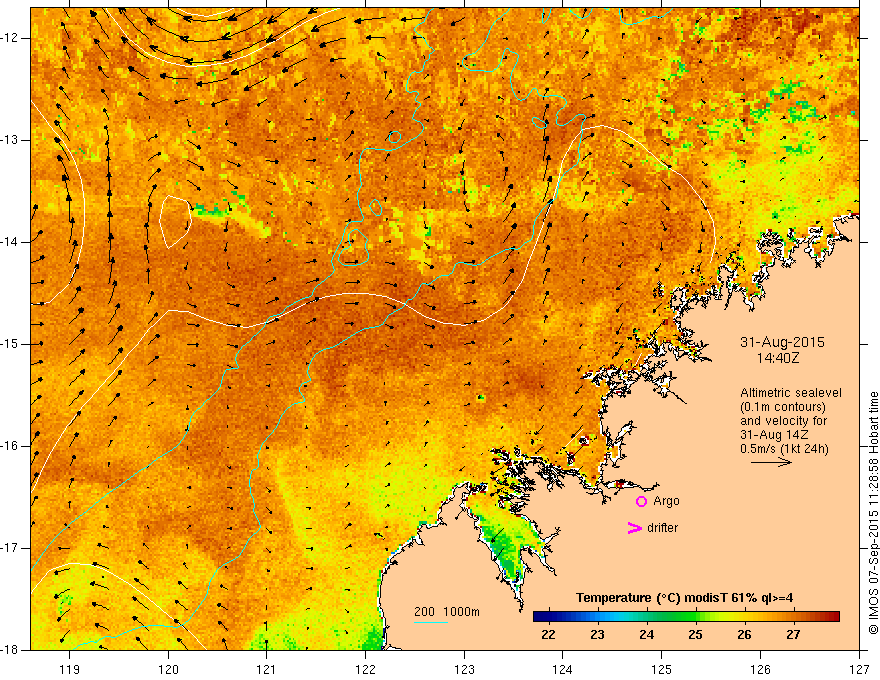Click longitude axis label 123
This screenshot has height=680, width=880.
coord(464,669)
